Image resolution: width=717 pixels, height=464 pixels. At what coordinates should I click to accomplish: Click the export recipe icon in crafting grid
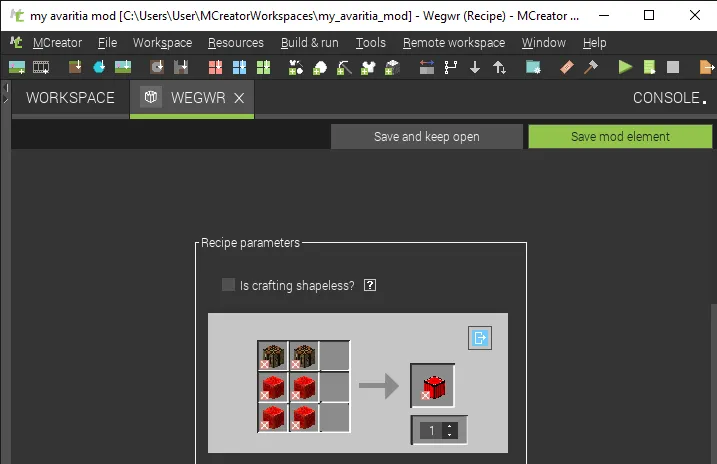click(x=480, y=338)
